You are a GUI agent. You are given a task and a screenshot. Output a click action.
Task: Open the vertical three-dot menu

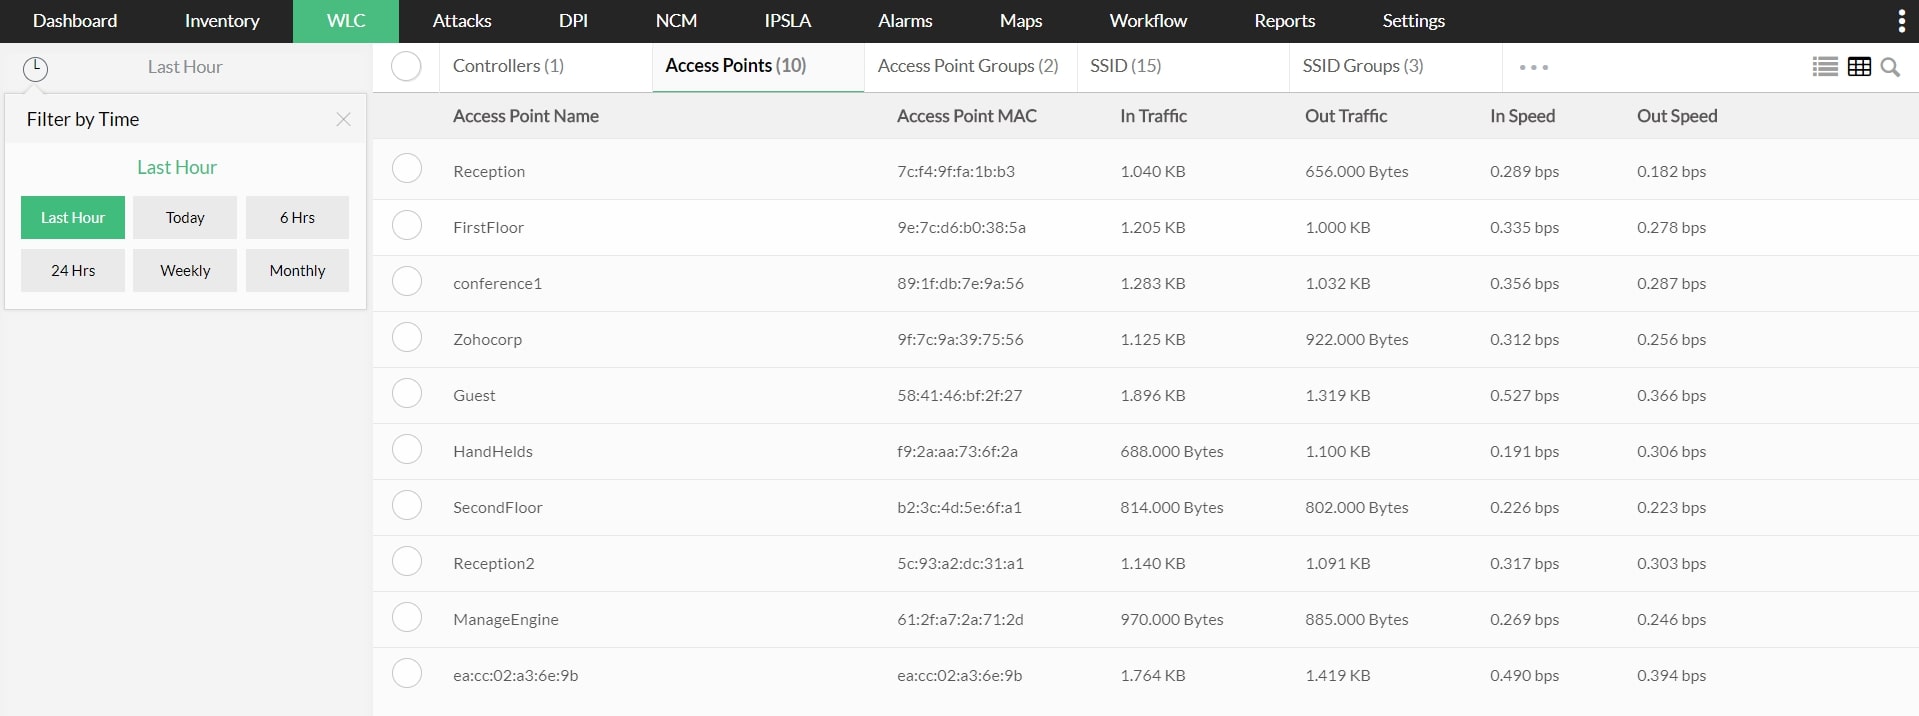click(1901, 21)
